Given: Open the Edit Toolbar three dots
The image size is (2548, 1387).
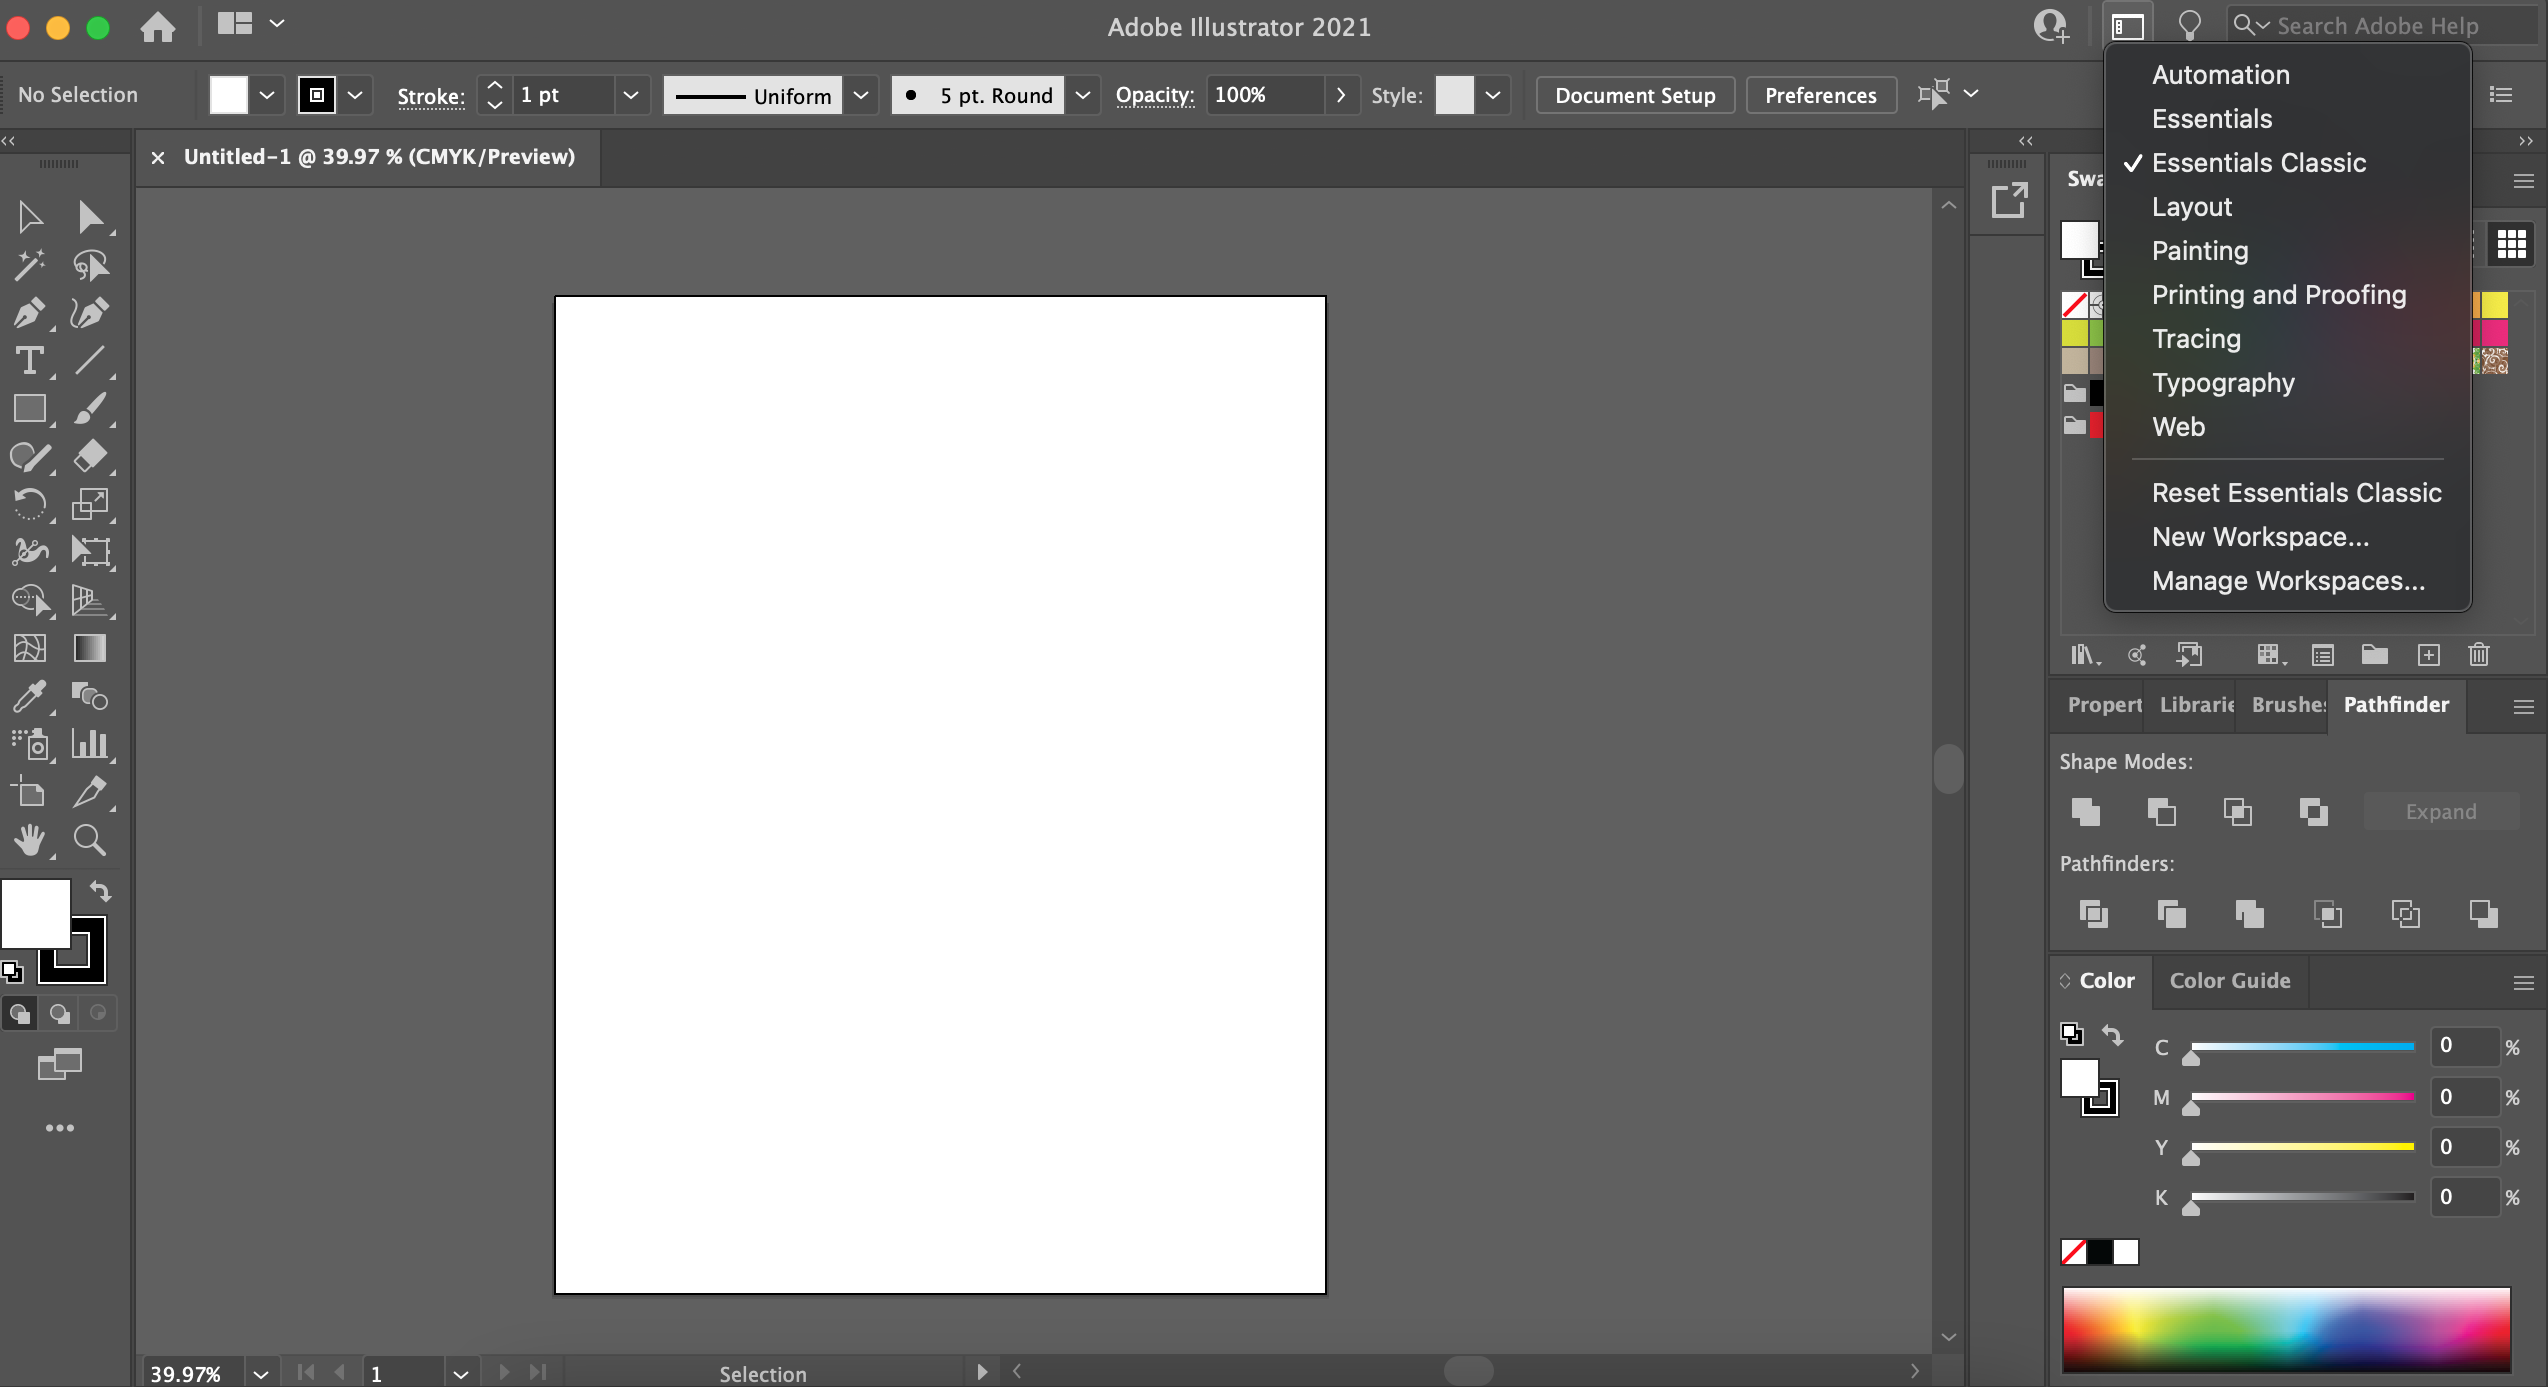Looking at the screenshot, I should 60,1128.
